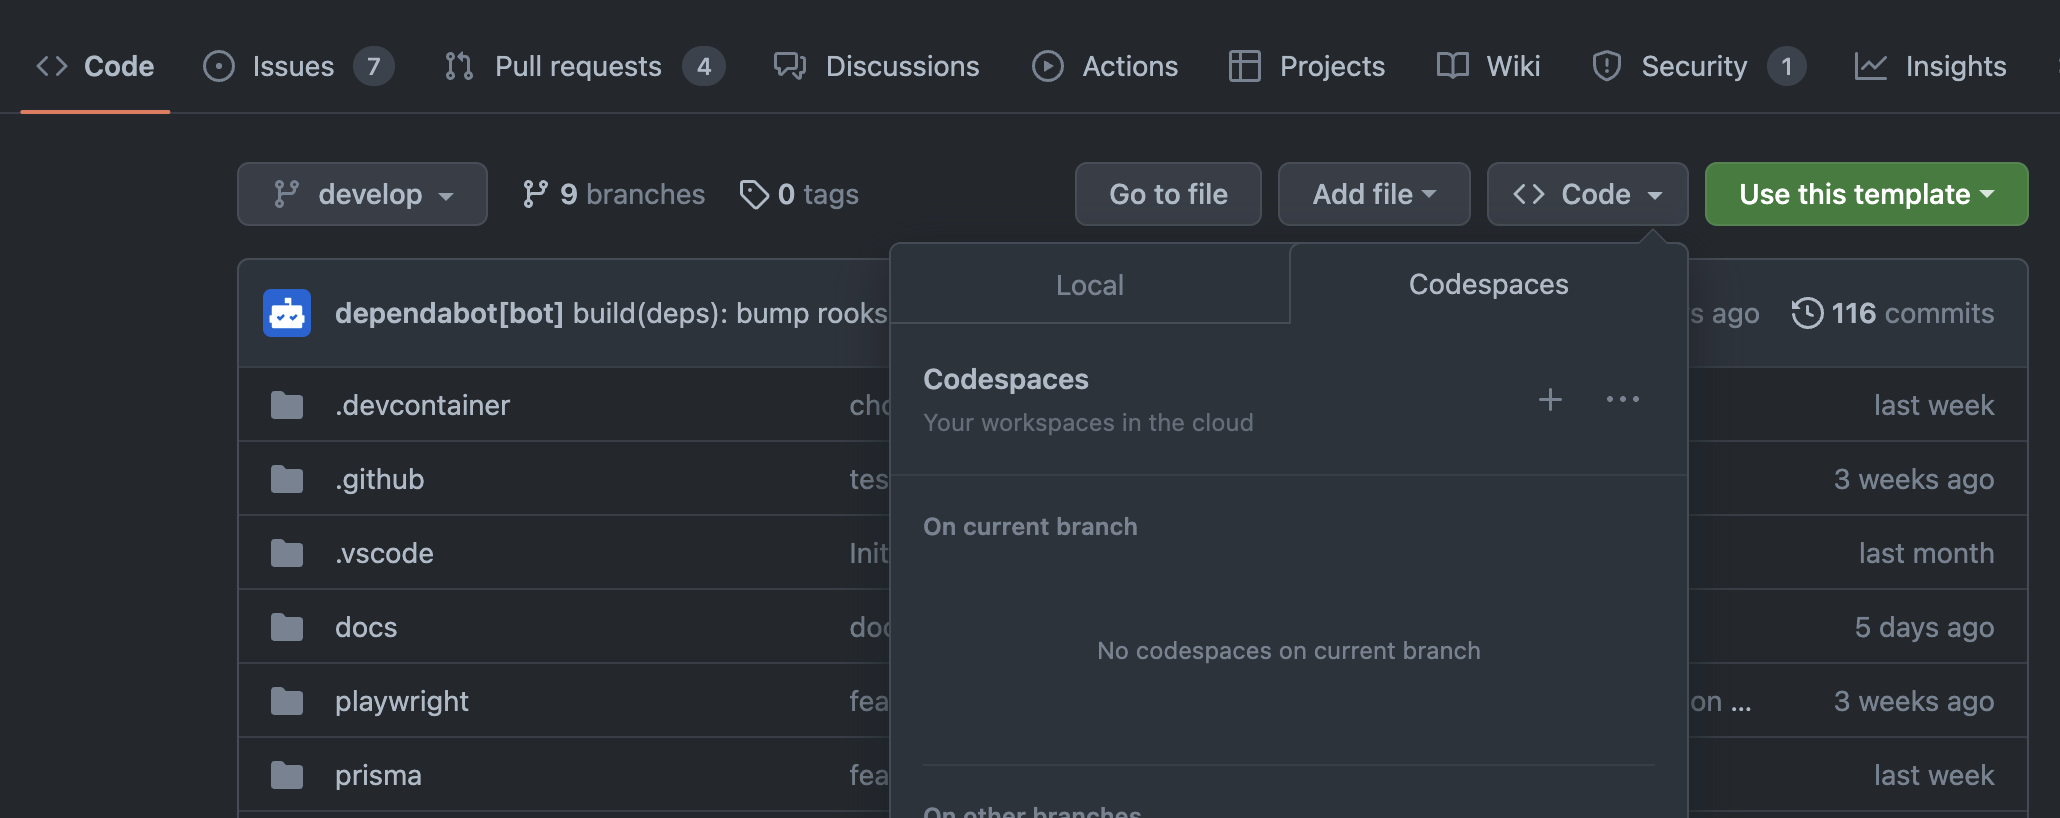Click the Security shield icon

(x=1607, y=66)
